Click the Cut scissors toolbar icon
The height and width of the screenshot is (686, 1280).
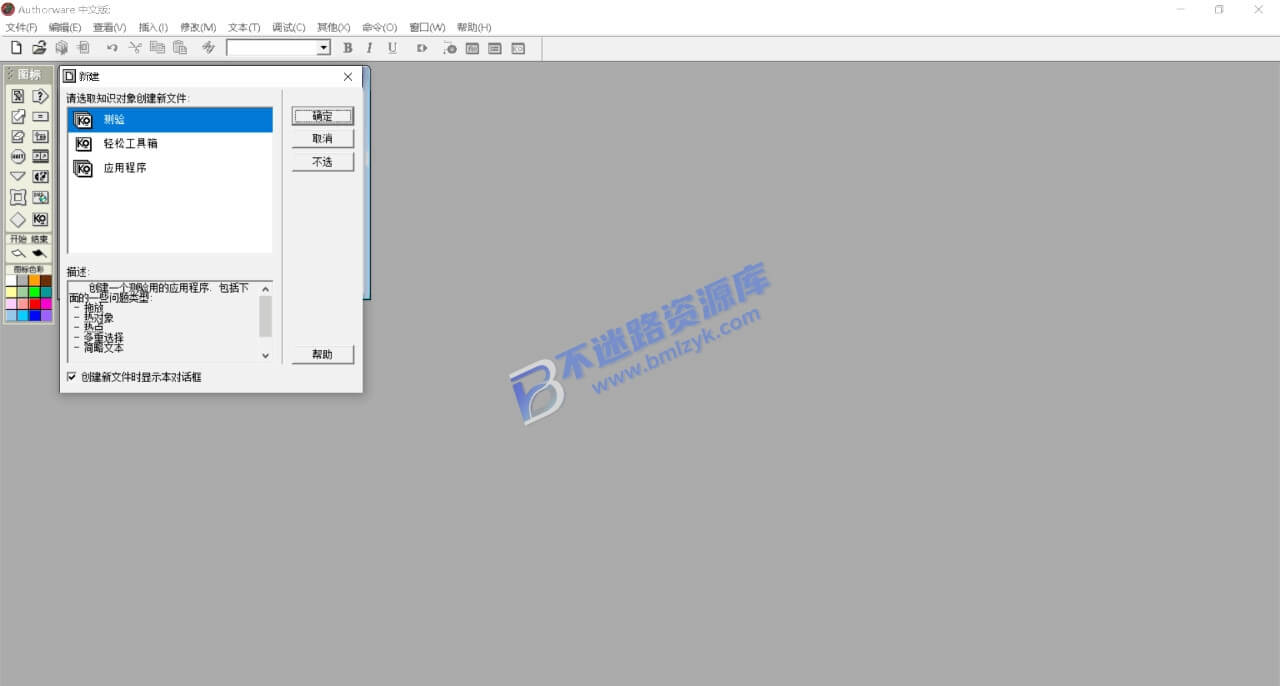(135, 48)
